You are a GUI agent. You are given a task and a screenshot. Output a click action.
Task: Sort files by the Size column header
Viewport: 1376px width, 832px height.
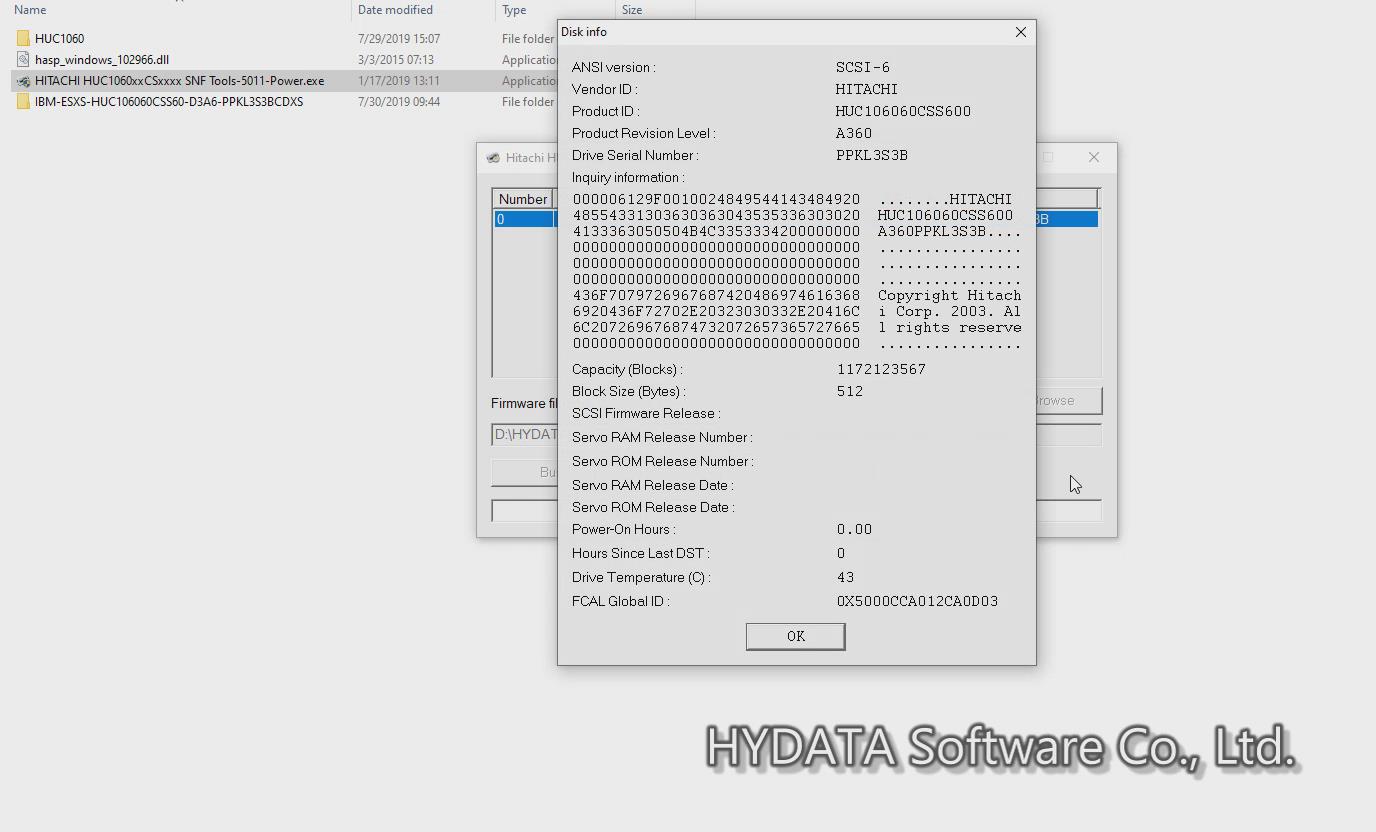pyautogui.click(x=632, y=10)
